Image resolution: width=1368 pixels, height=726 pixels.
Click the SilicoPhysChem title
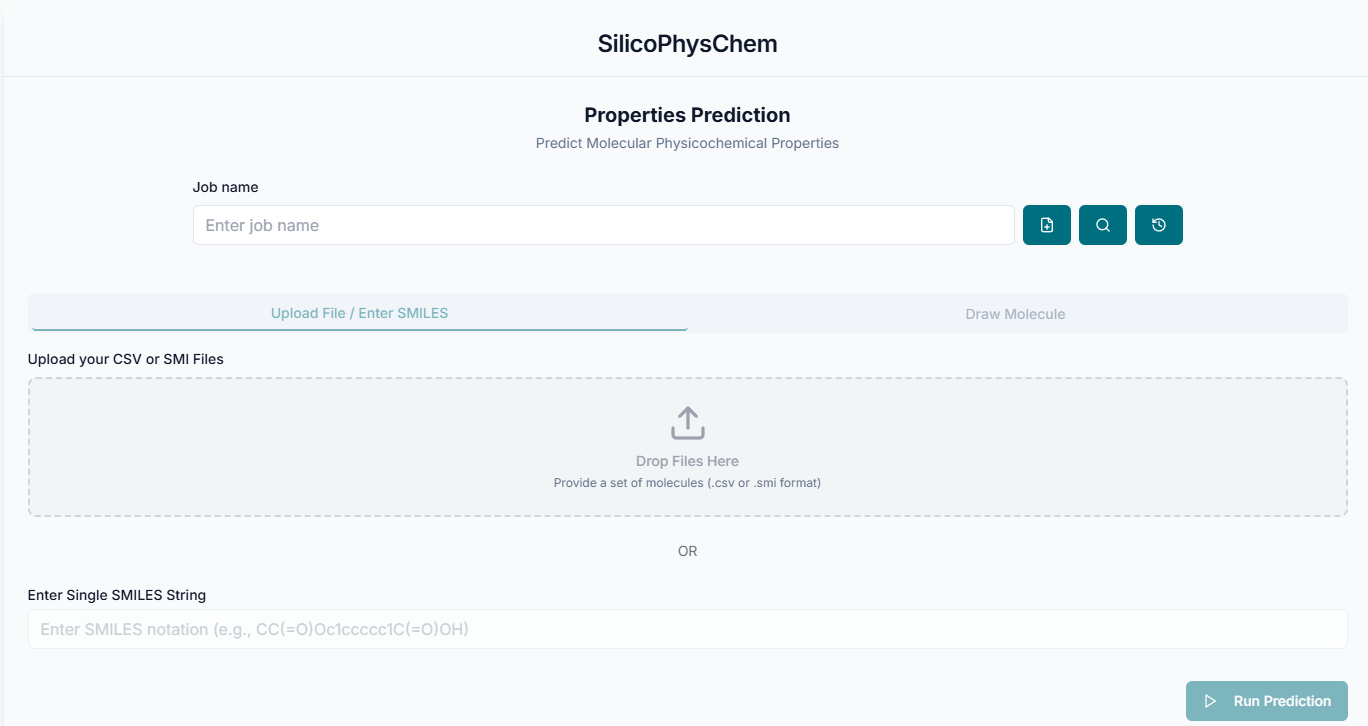tap(687, 43)
